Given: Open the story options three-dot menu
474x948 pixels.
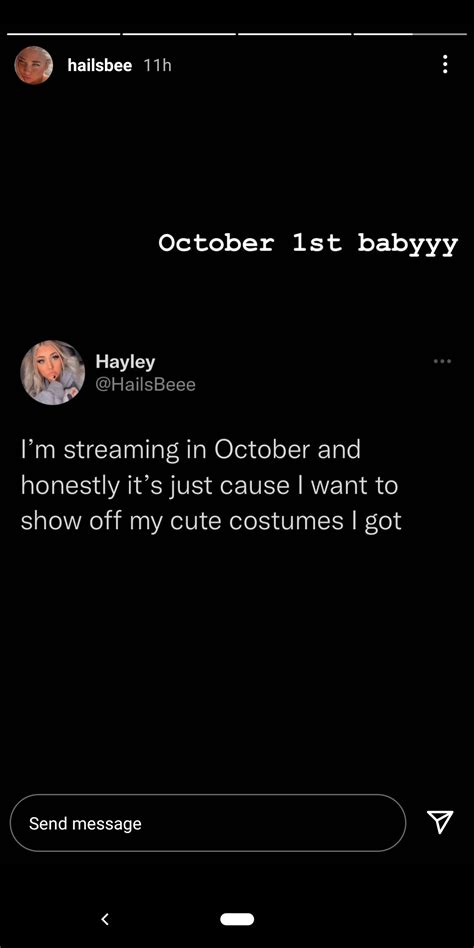Looking at the screenshot, I should click(x=445, y=64).
